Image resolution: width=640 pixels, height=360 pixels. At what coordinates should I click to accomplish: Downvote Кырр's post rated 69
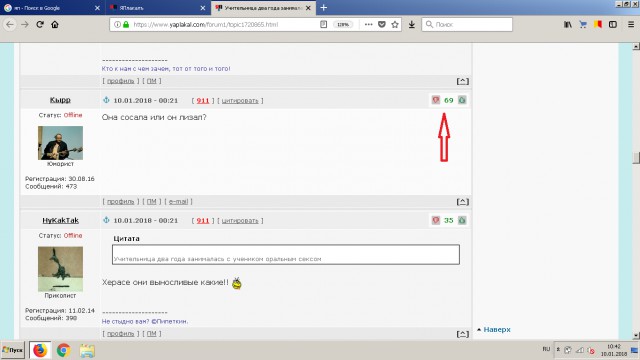(x=436, y=100)
